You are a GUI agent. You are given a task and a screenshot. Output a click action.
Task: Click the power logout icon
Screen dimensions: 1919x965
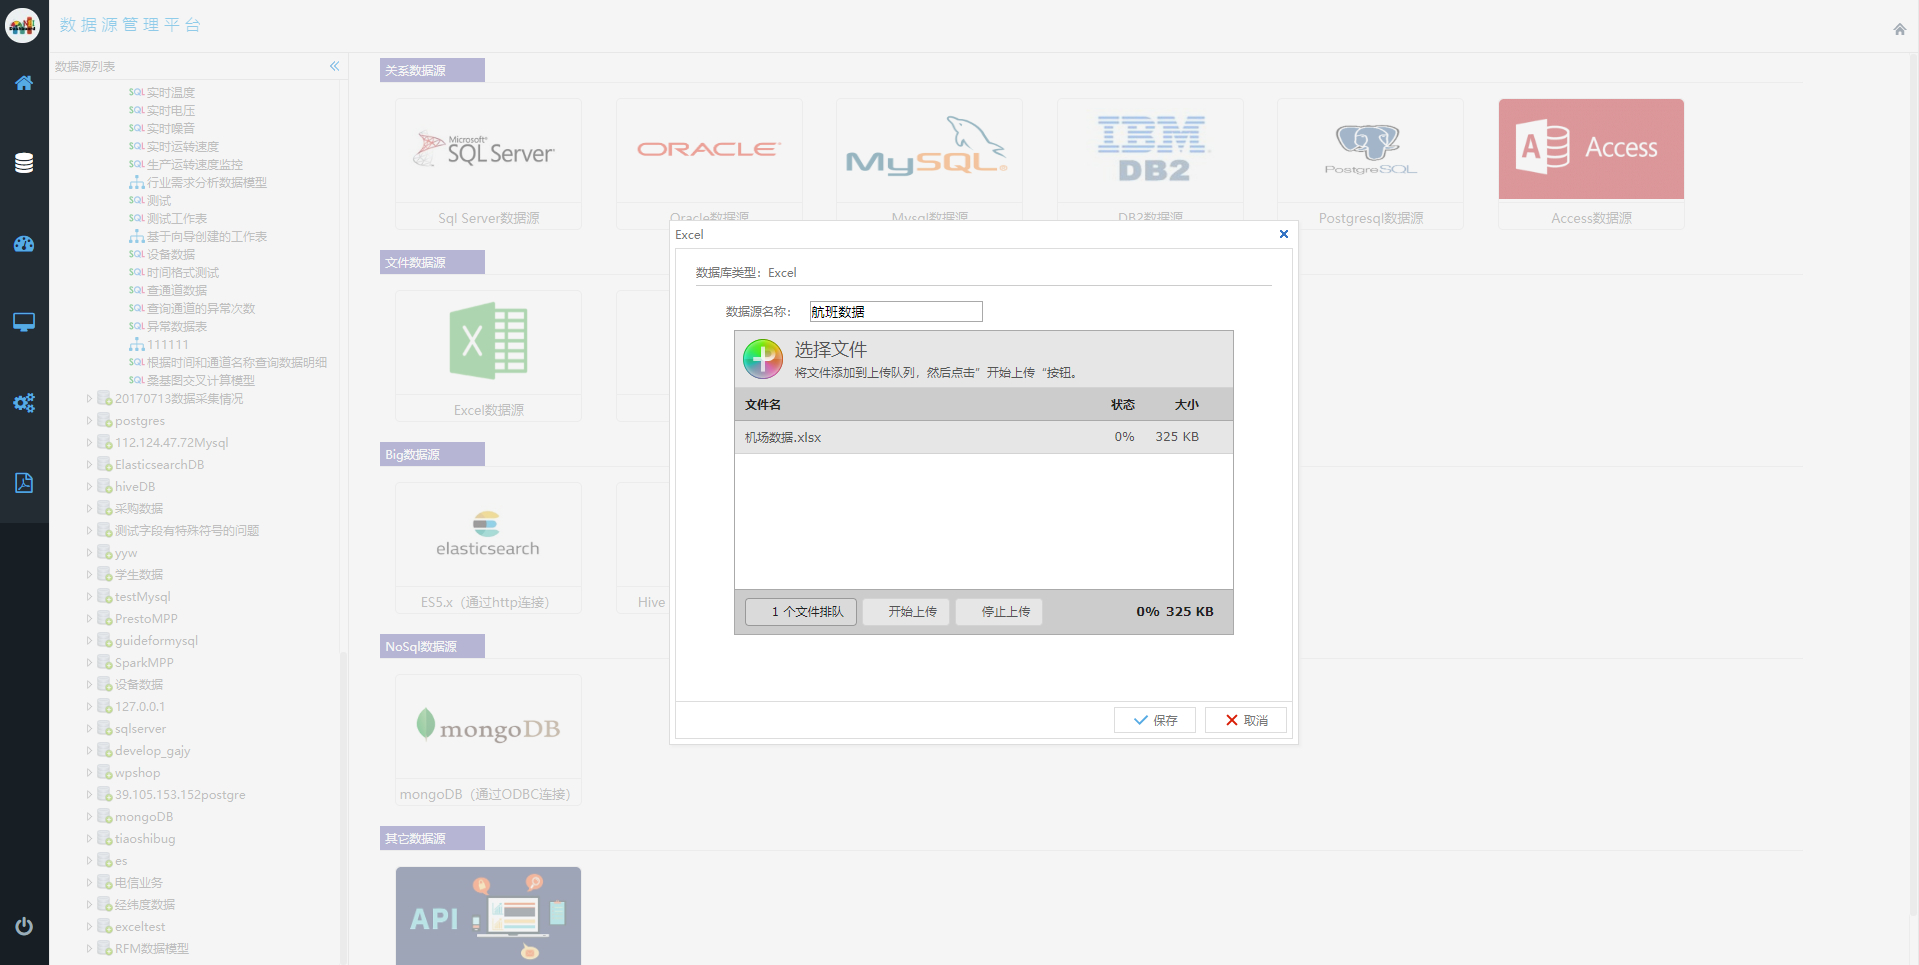point(24,926)
